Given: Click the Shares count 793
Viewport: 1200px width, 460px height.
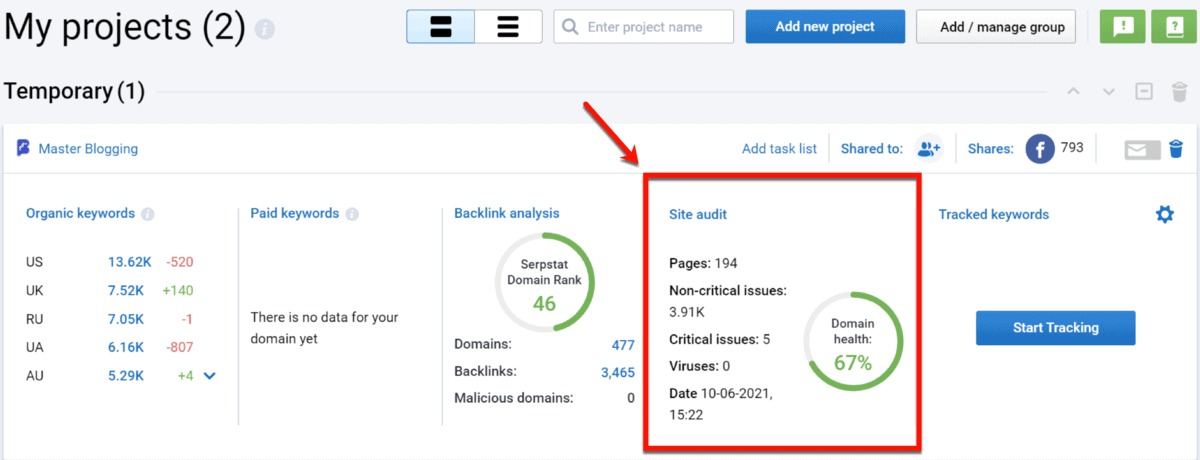Looking at the screenshot, I should click(x=1072, y=147).
